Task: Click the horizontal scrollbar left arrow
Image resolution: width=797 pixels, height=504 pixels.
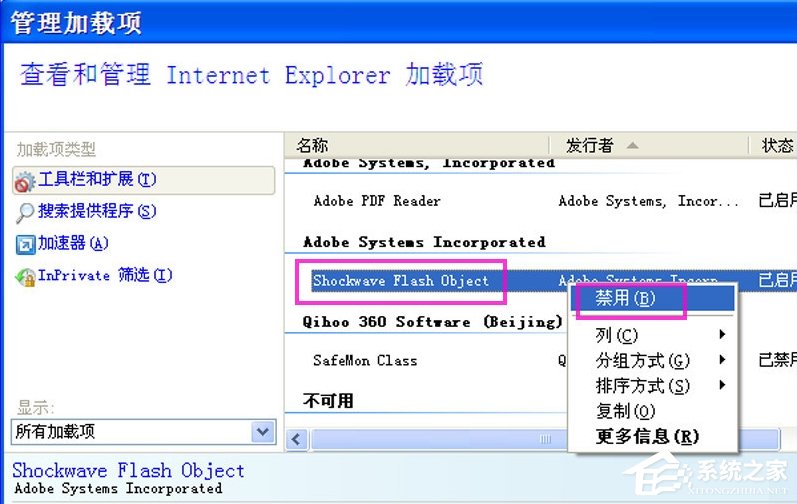Action: point(297,439)
